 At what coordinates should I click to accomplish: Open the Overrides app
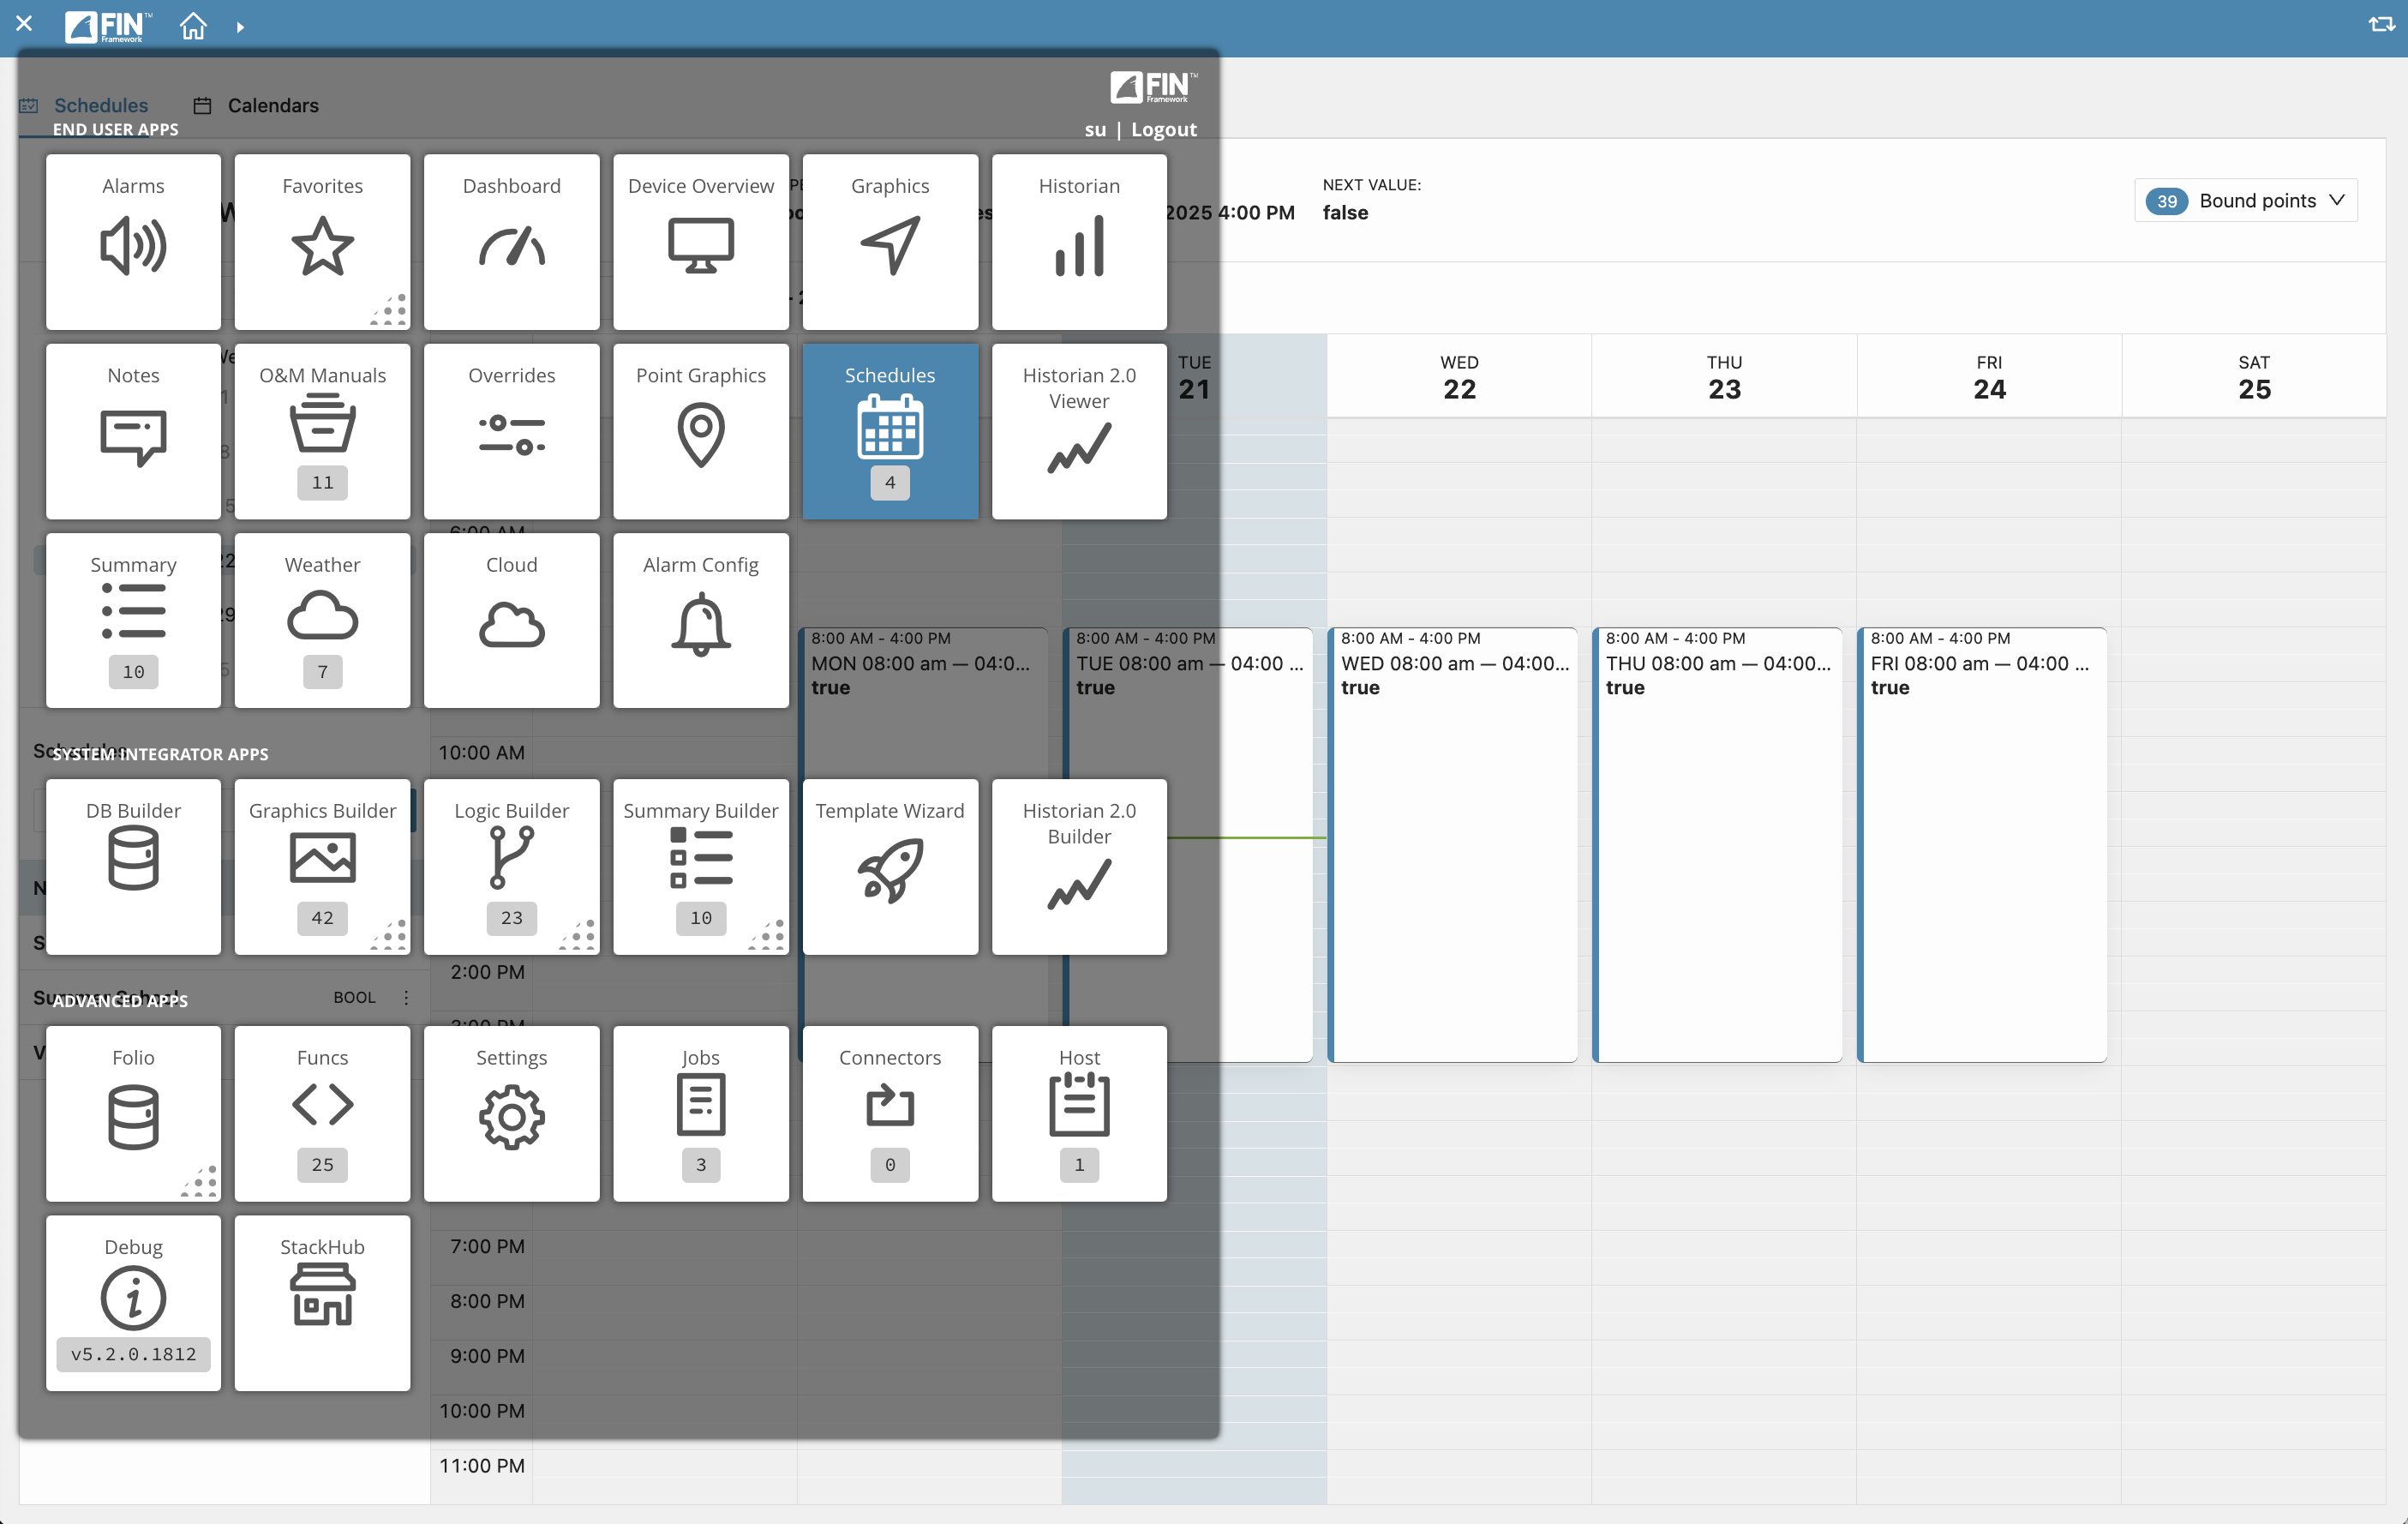click(511, 431)
